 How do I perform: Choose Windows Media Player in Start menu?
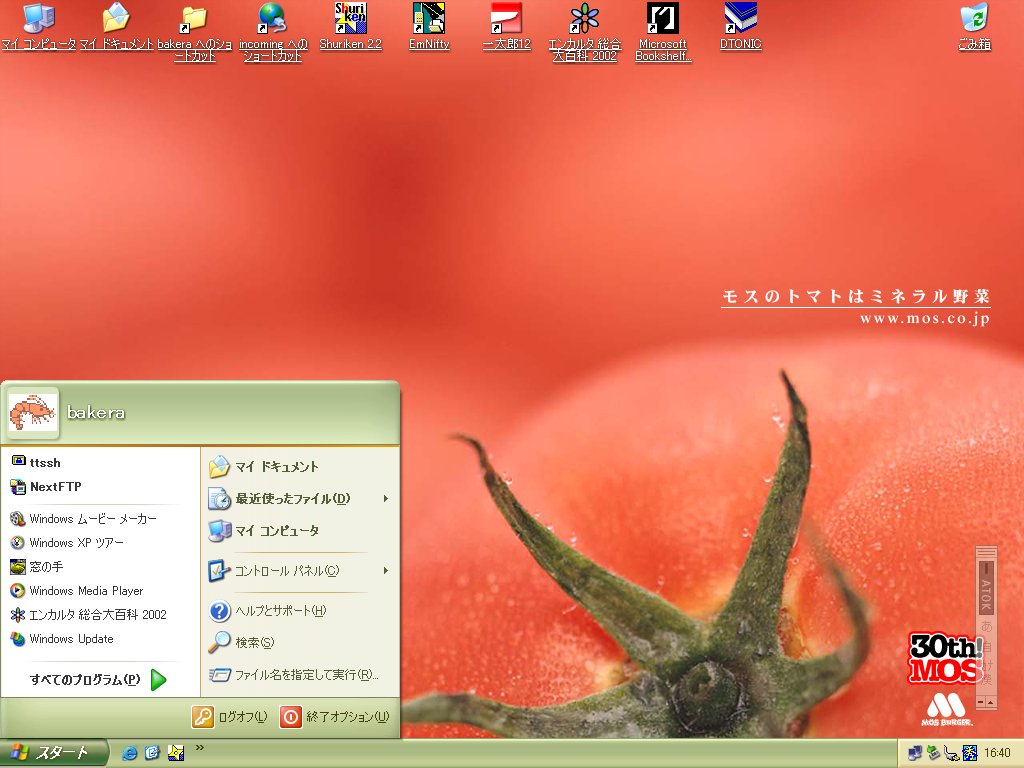point(85,591)
